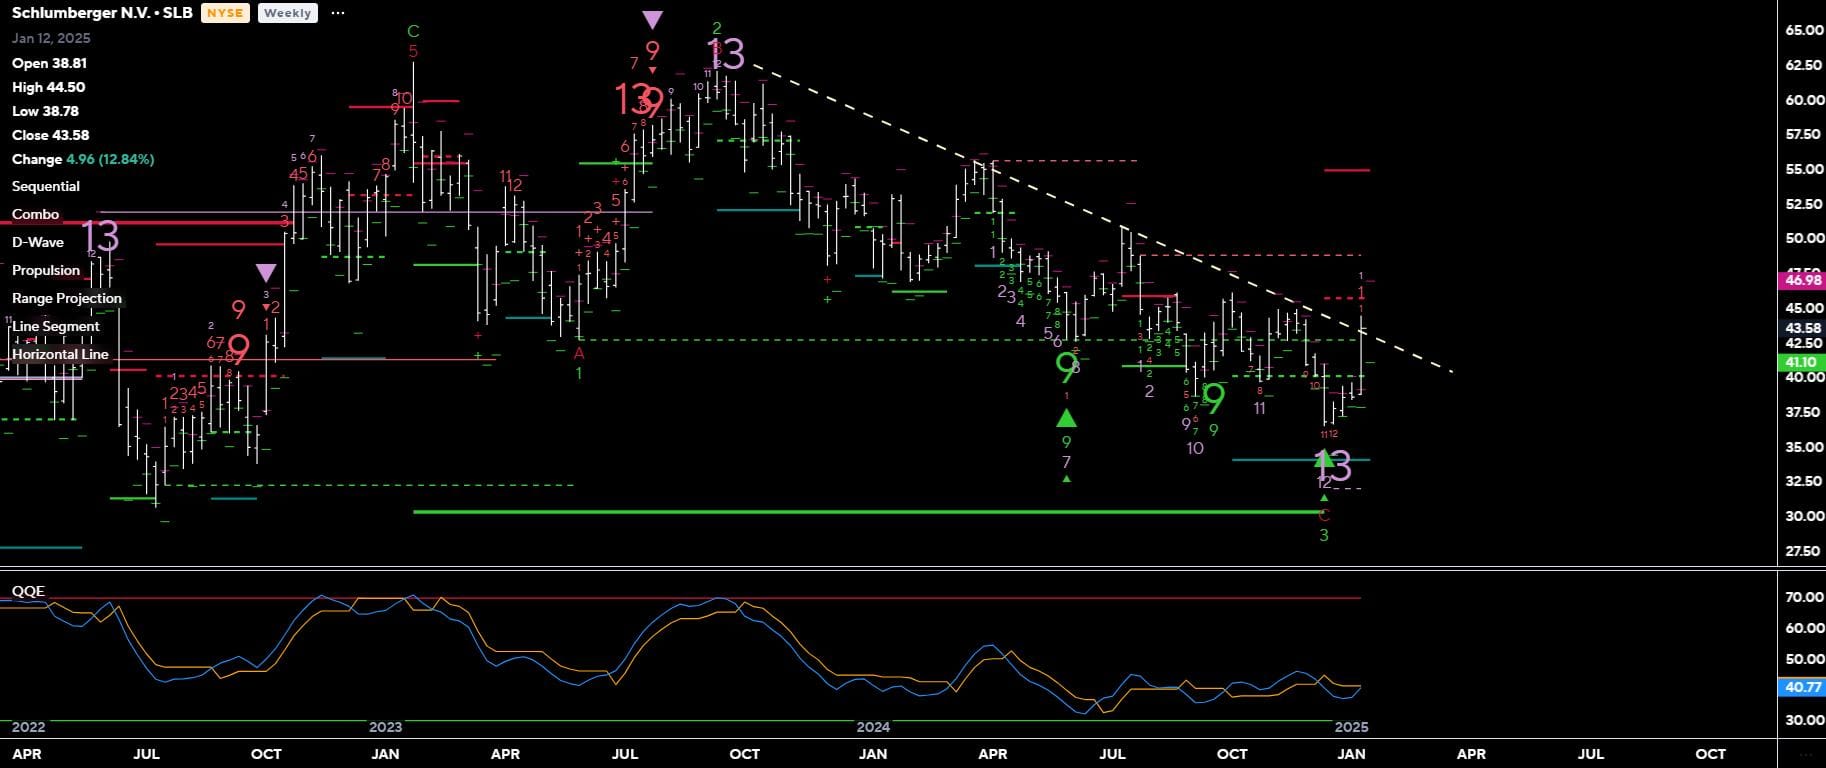Viewport: 1826px width, 768px height.
Task: Open the three-dot more menu beside Weekly
Action: coord(338,13)
